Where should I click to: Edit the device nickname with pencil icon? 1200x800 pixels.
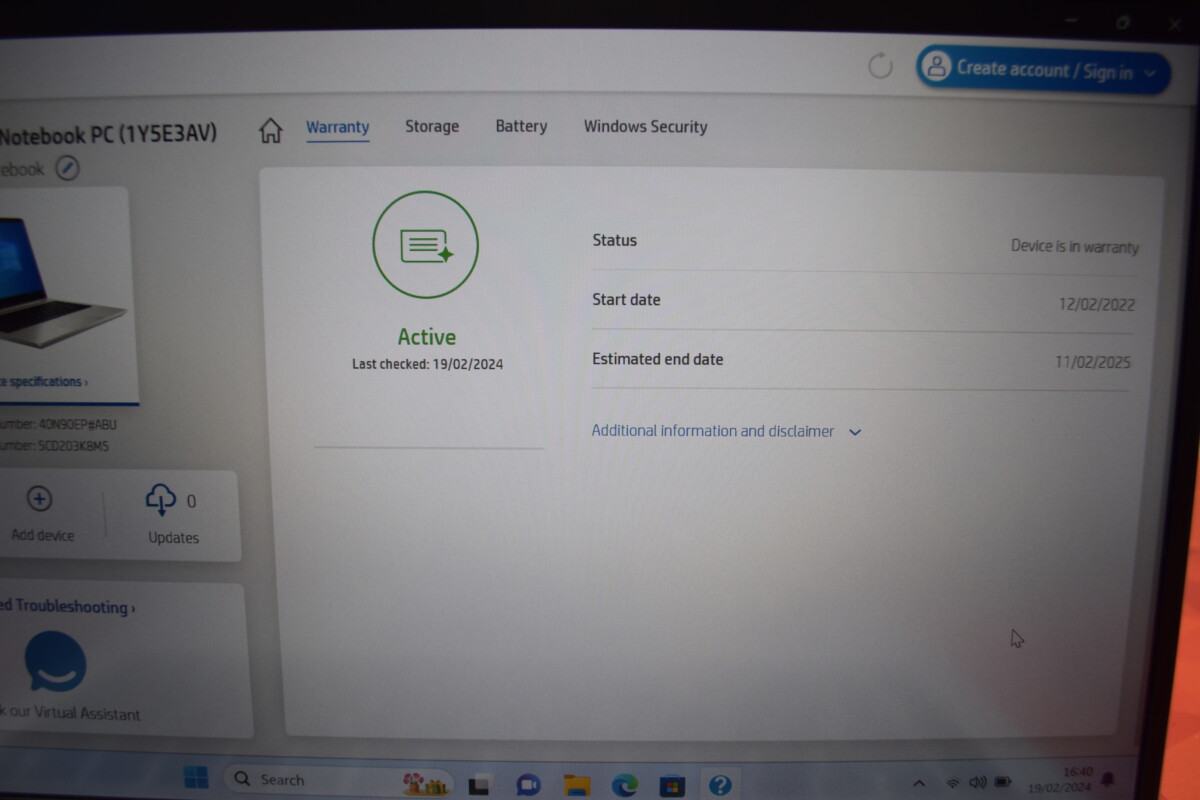(67, 168)
